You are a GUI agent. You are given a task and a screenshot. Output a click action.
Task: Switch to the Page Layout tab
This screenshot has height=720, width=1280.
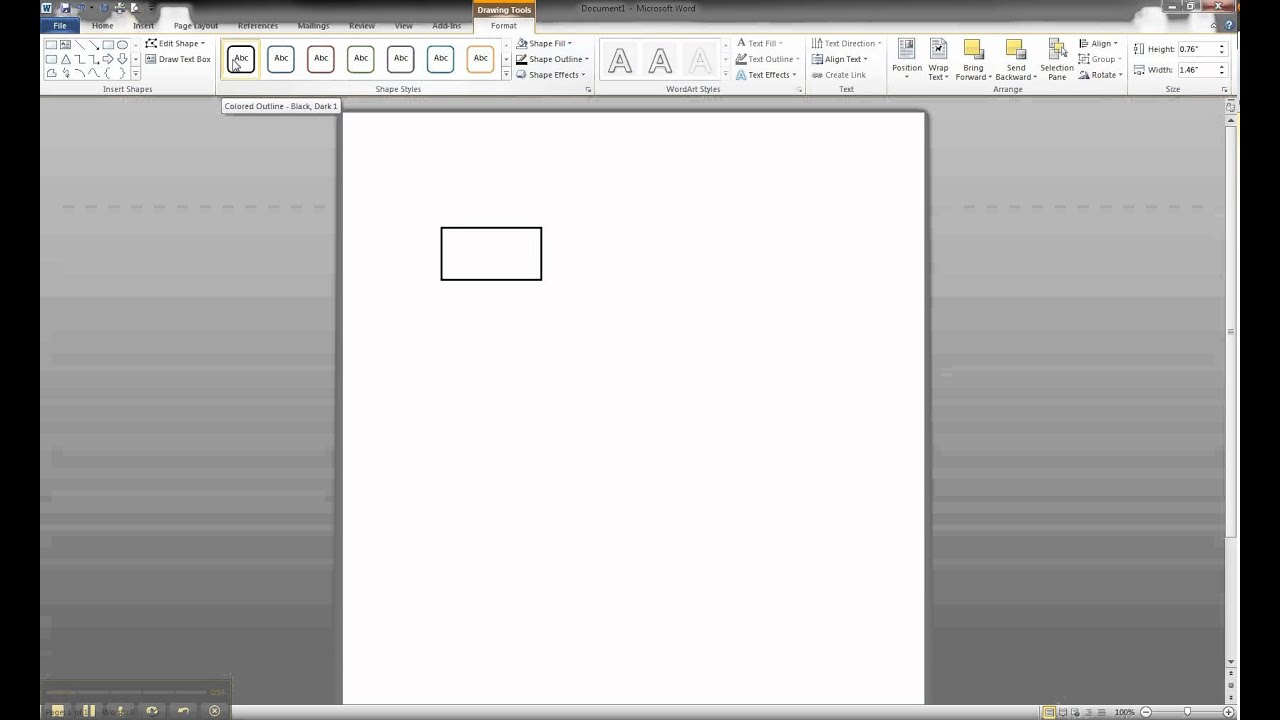tap(196, 26)
